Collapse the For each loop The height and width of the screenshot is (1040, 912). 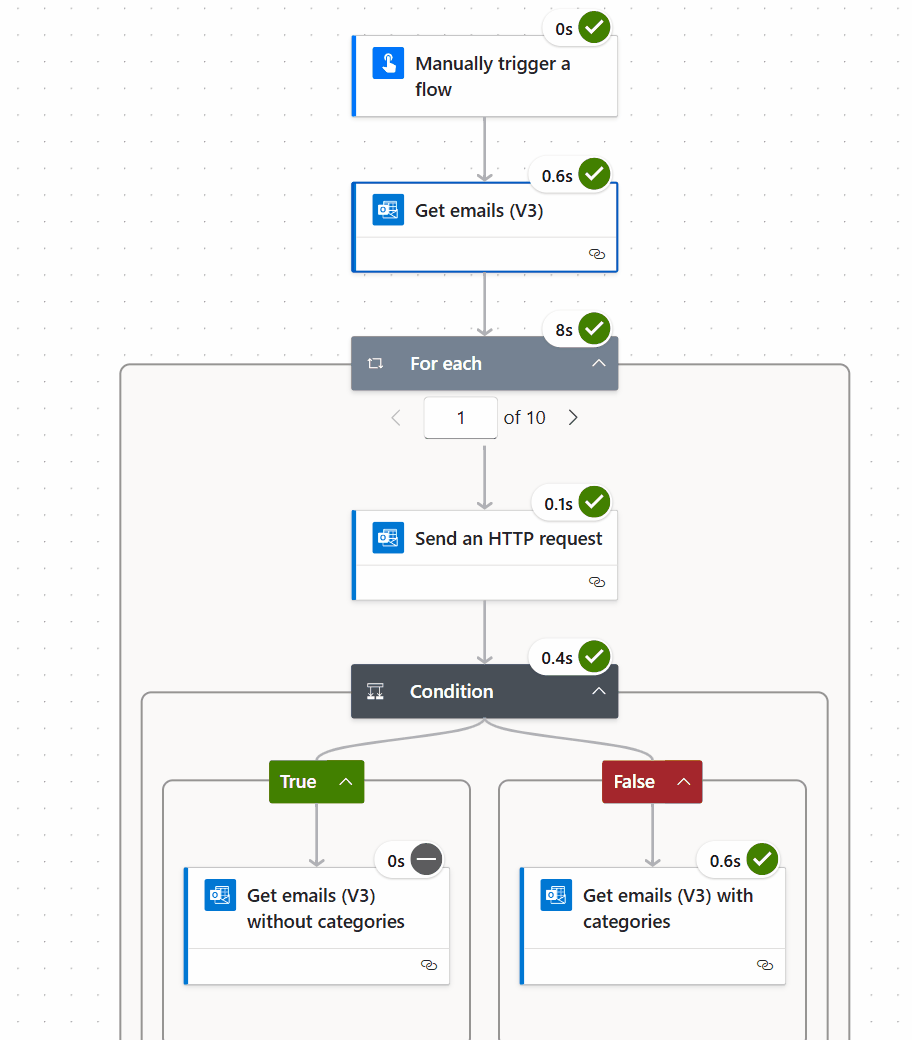tap(598, 363)
